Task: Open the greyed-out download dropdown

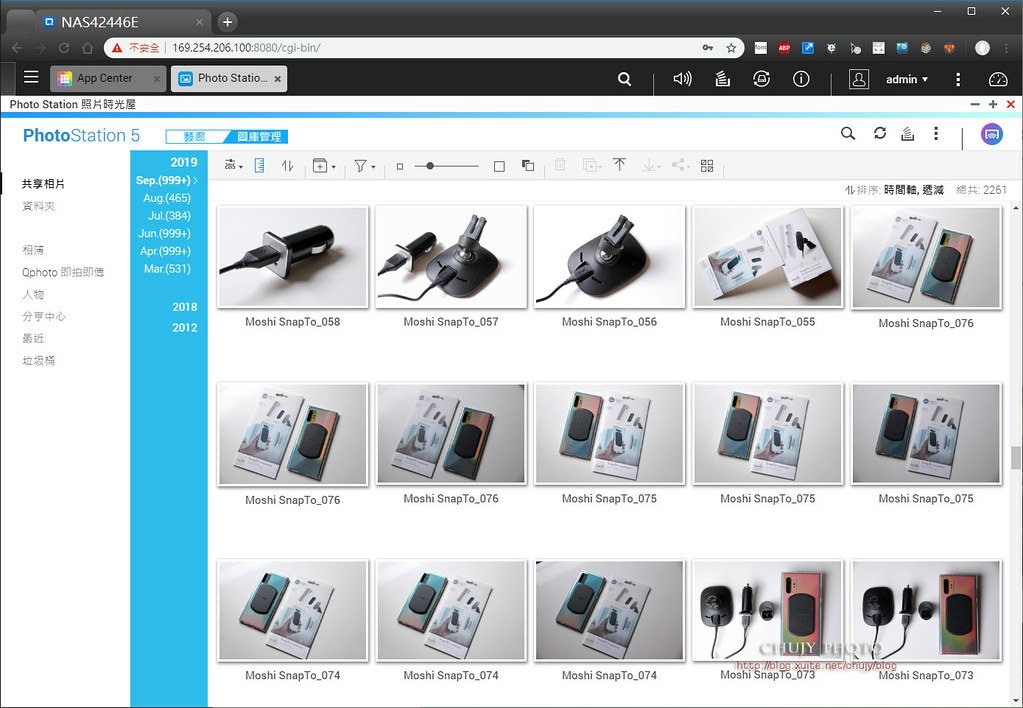Action: pyautogui.click(x=650, y=166)
